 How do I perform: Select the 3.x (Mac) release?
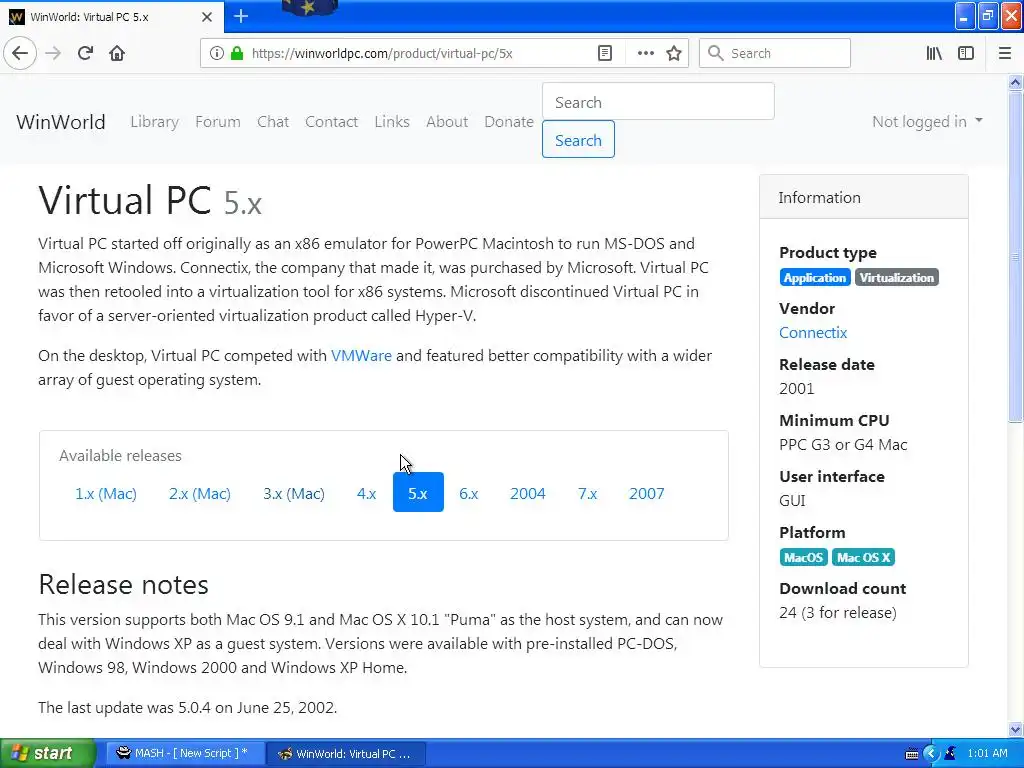pos(294,493)
